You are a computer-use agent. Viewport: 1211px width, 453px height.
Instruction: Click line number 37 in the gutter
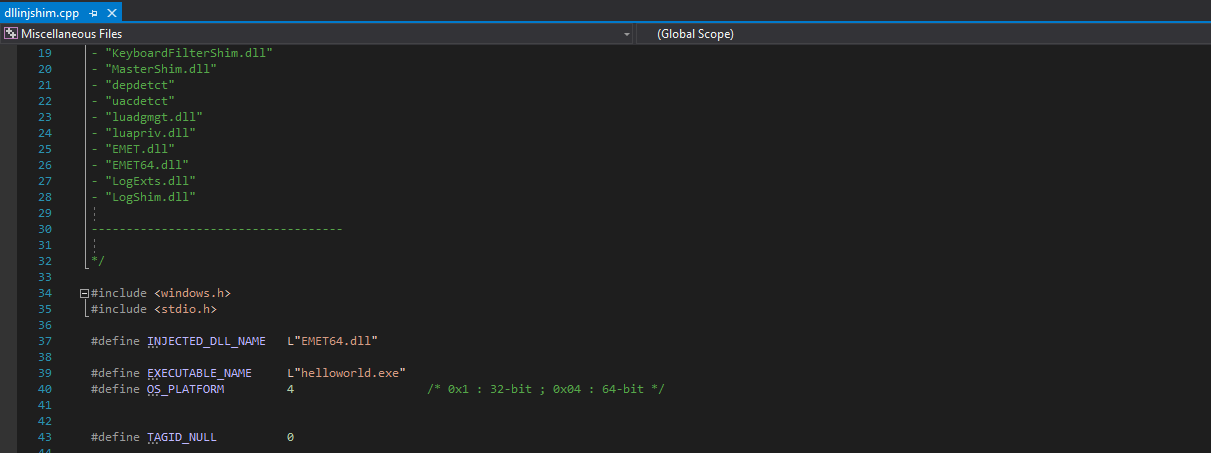pyautogui.click(x=44, y=341)
